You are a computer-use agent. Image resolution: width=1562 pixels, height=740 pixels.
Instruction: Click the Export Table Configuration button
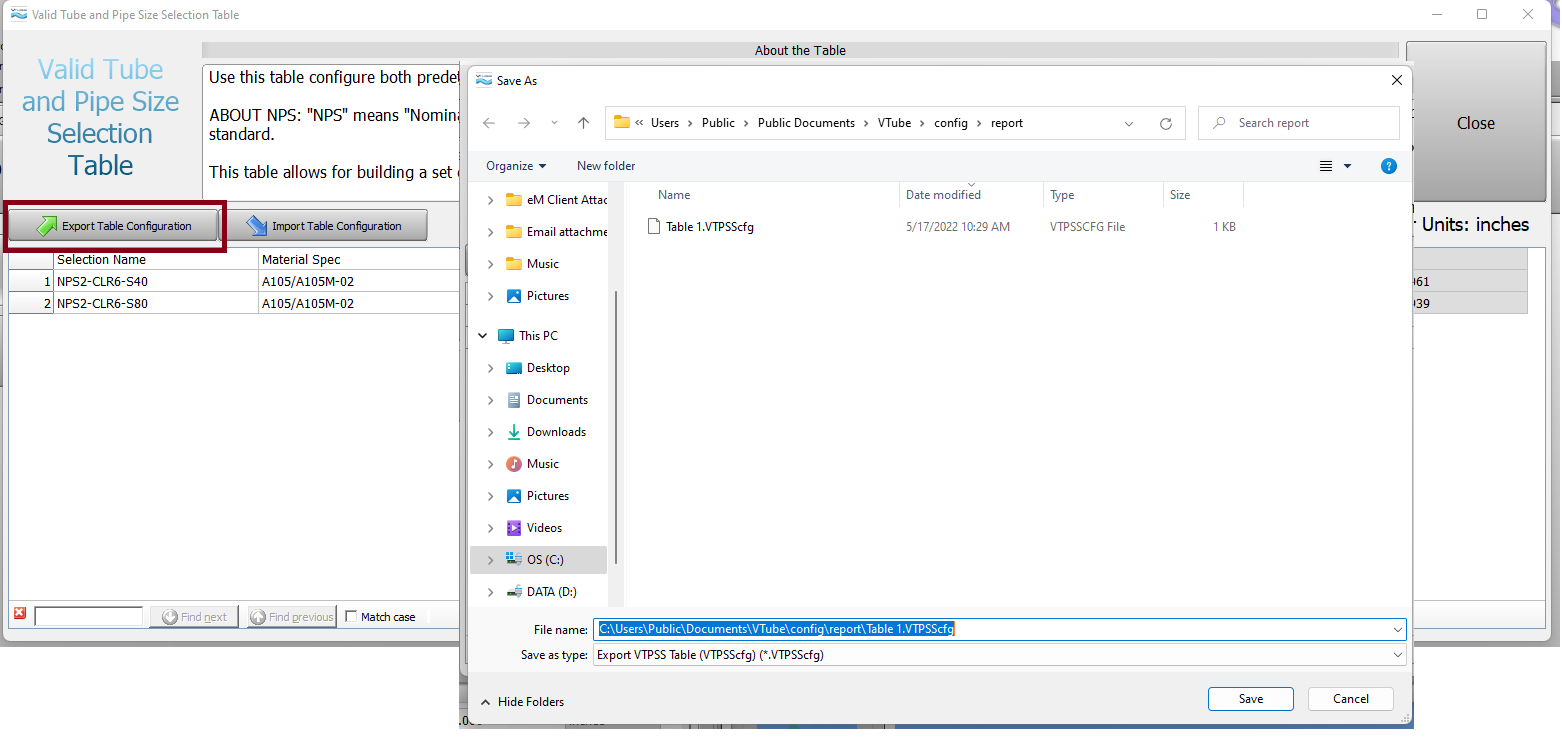[x=114, y=226]
